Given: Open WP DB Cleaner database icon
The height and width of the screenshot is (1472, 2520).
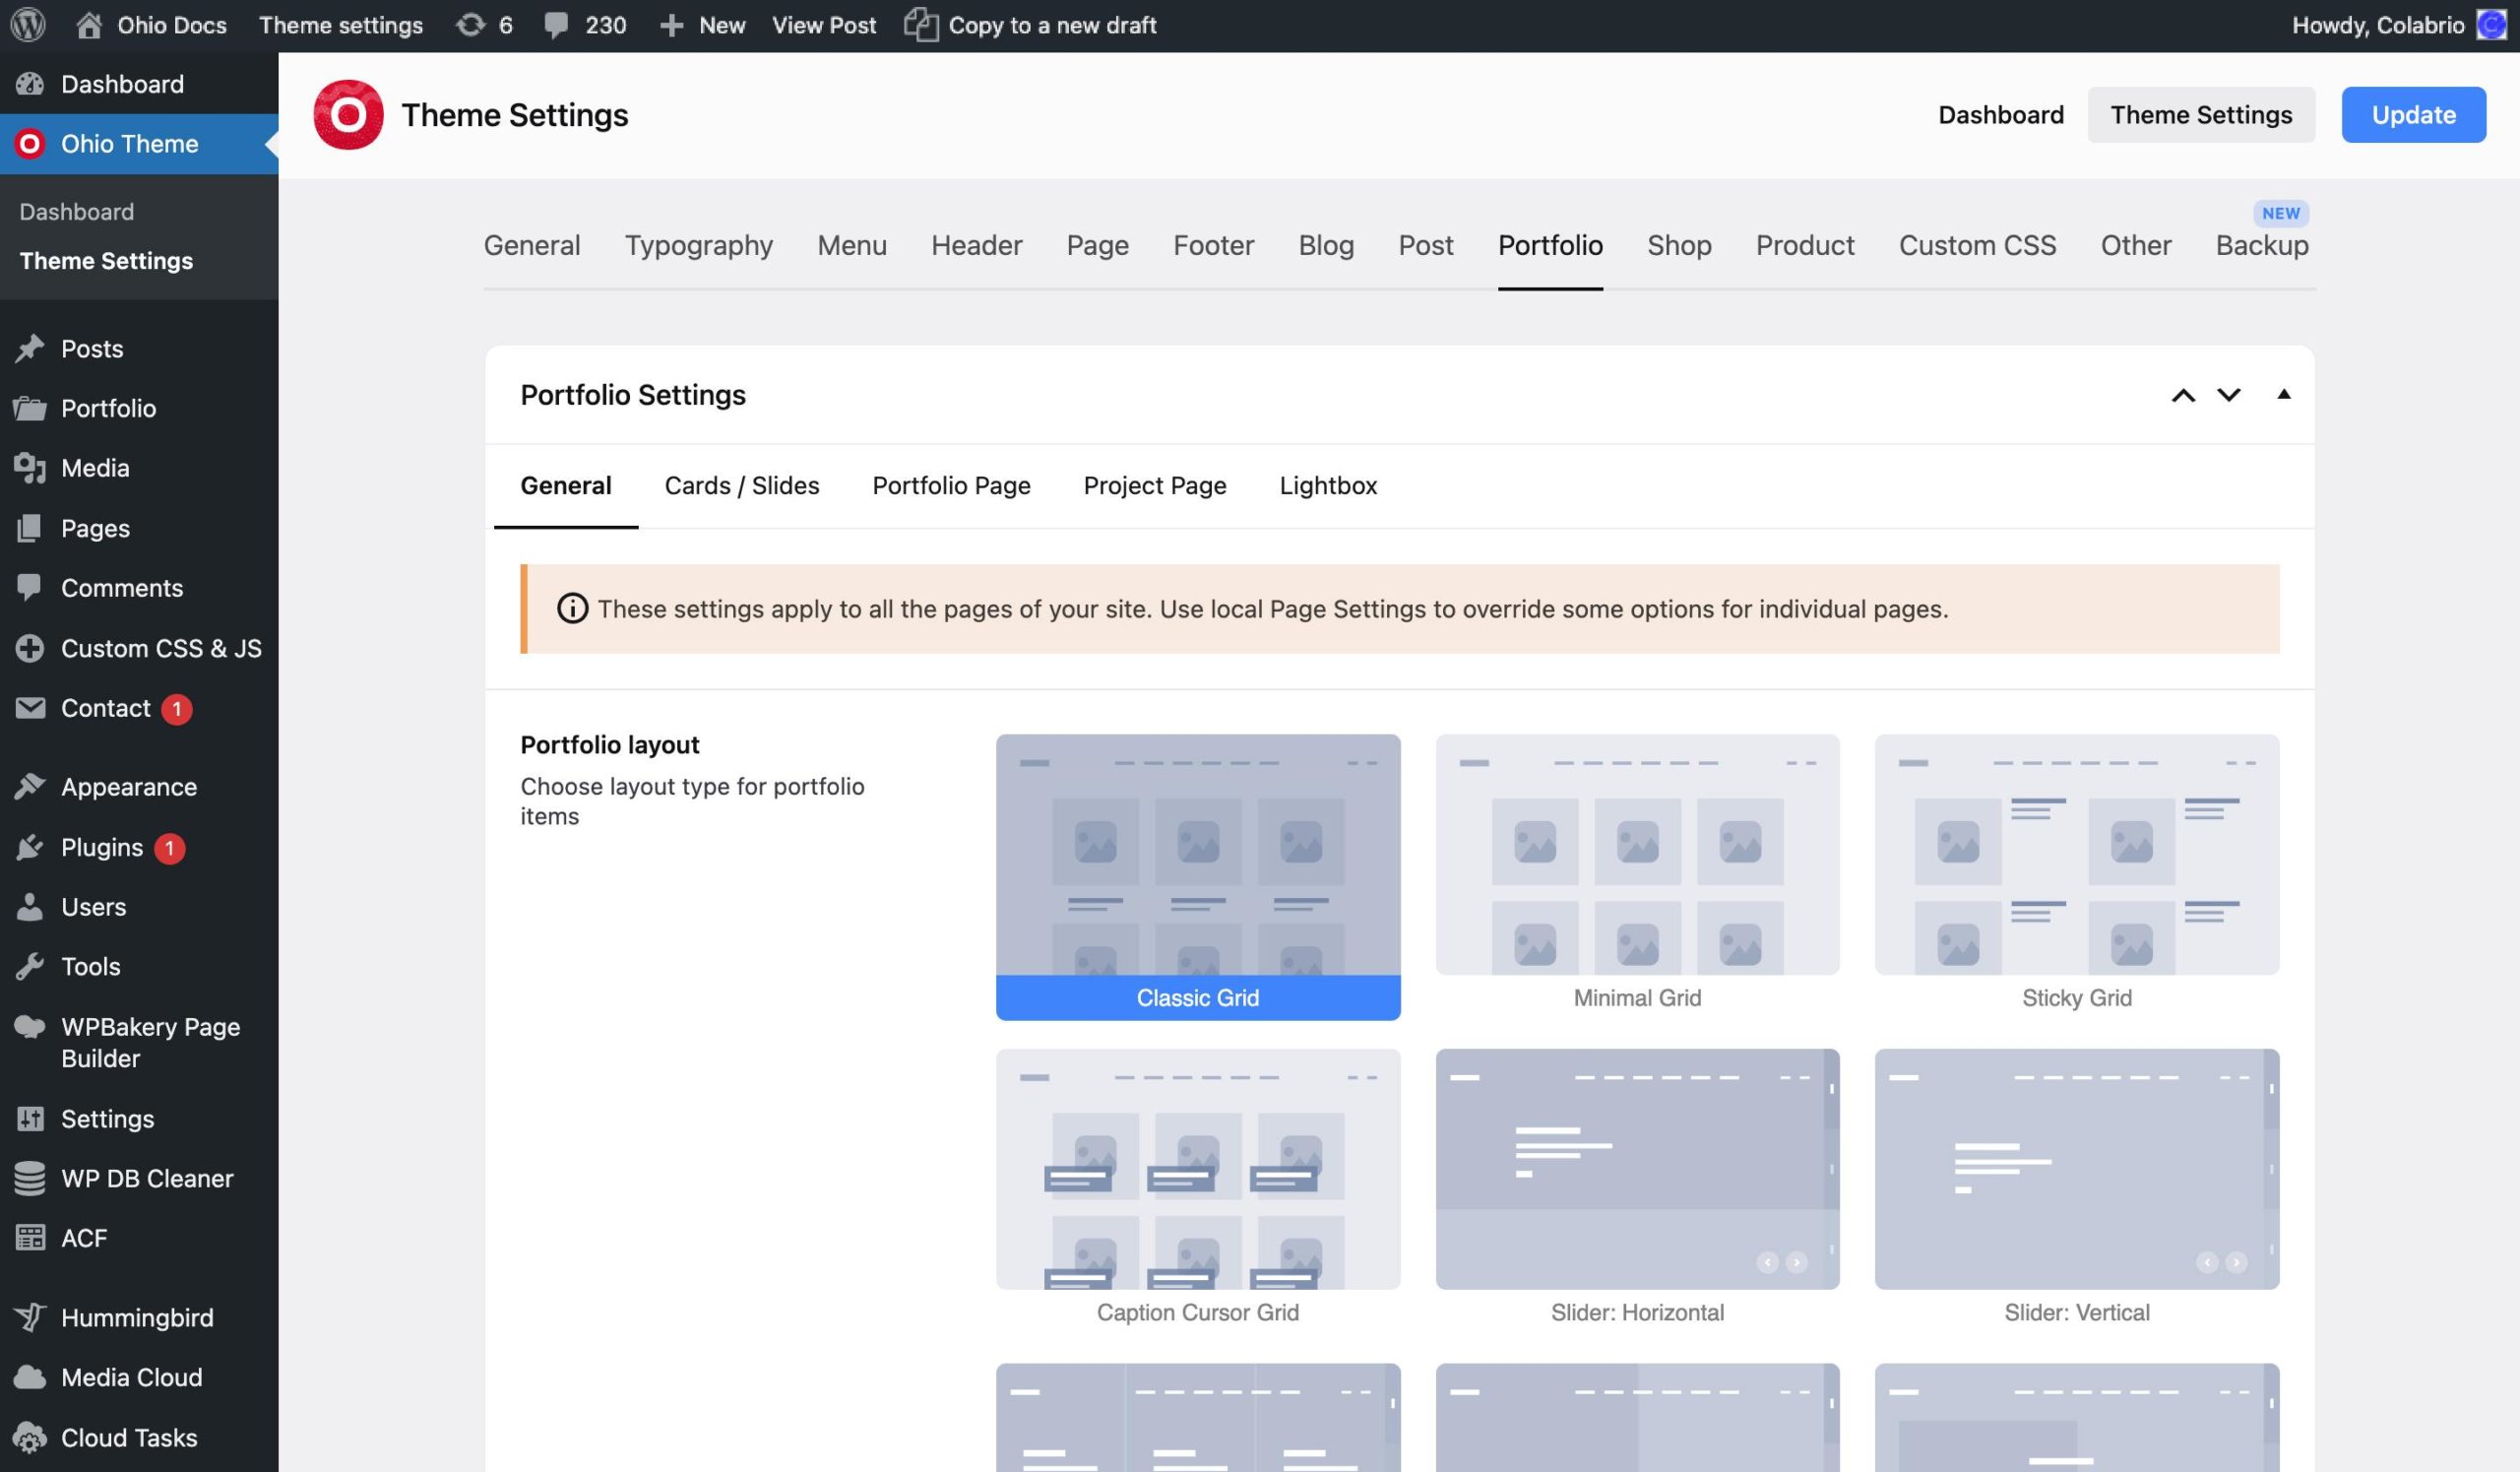Looking at the screenshot, I should (30, 1179).
